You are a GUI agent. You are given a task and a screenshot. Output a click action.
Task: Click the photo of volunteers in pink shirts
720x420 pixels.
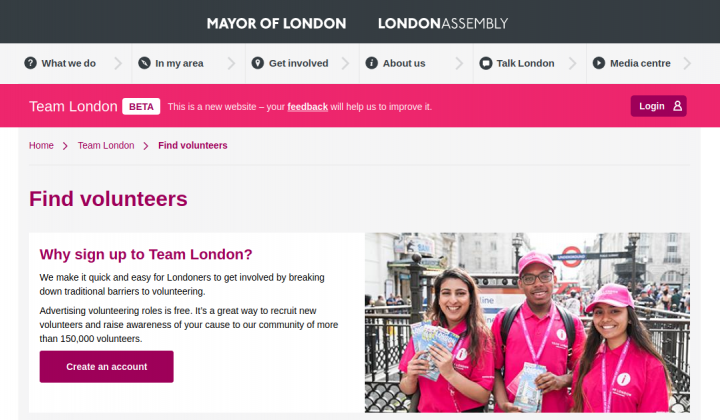point(527,323)
